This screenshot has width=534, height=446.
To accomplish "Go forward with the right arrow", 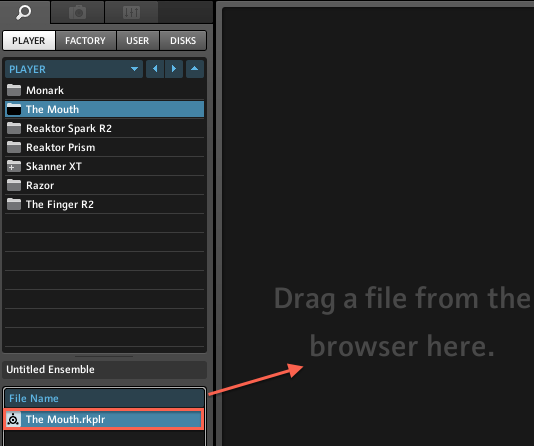I will coord(174,69).
